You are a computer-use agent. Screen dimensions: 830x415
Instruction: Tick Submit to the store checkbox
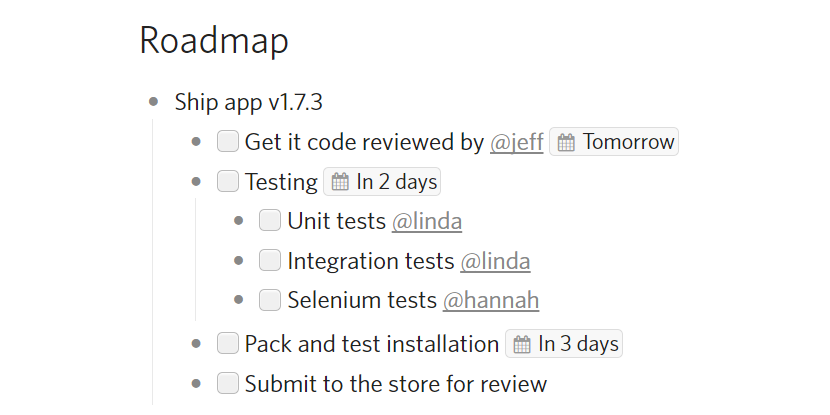point(228,383)
